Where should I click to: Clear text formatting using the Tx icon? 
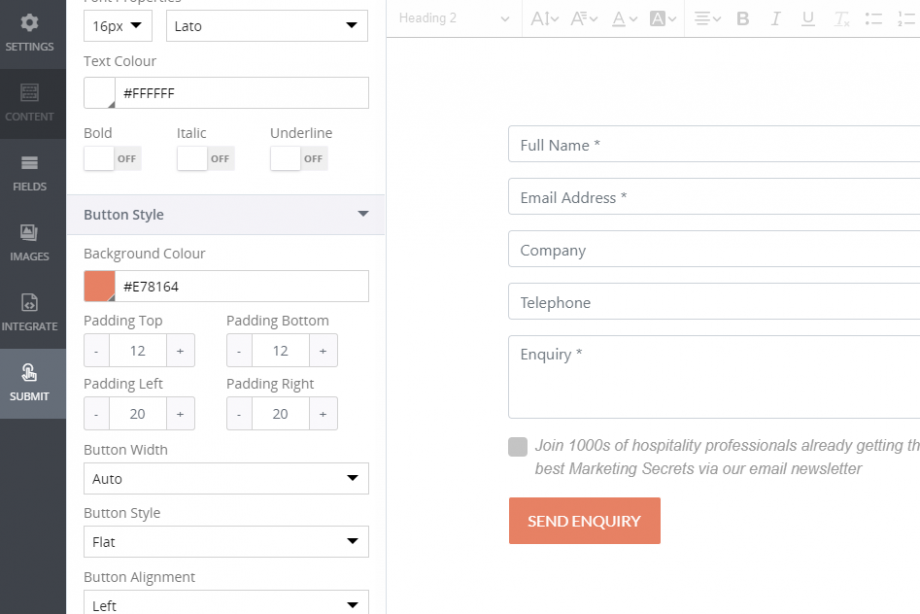click(841, 18)
